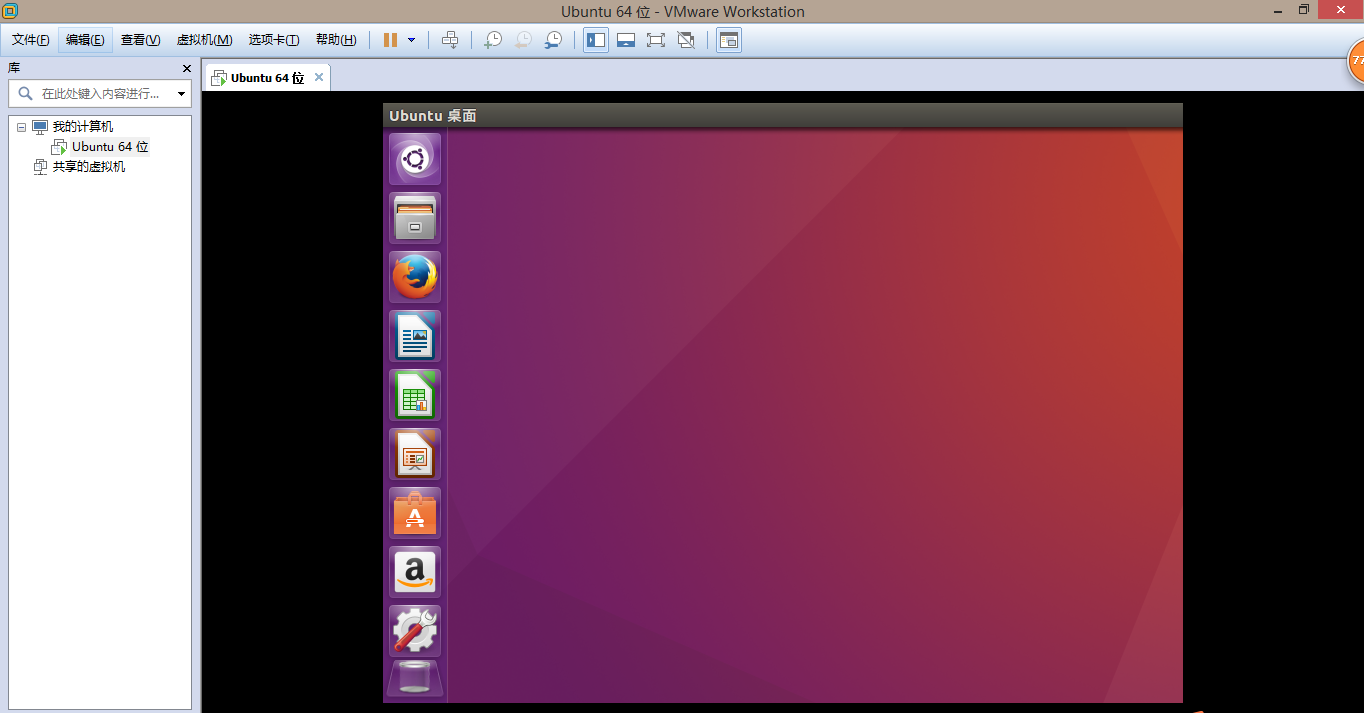The image size is (1364, 713).
Task: Open the 虚拟机(M) menu
Action: point(205,40)
